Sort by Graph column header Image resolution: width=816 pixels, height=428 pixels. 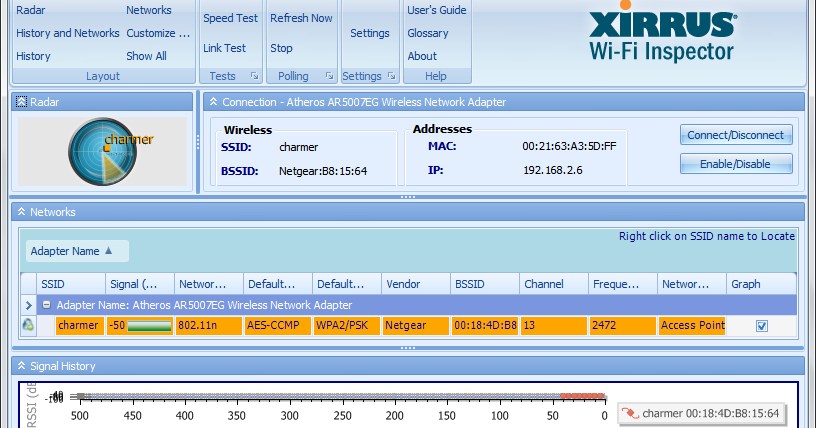(x=761, y=284)
